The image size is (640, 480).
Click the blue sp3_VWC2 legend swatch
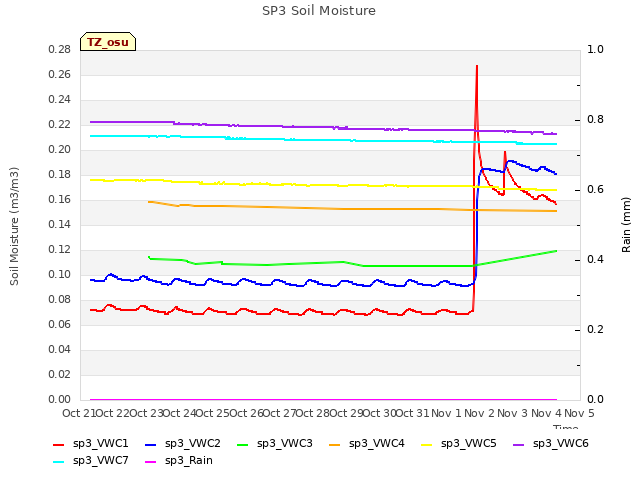[x=151, y=444]
